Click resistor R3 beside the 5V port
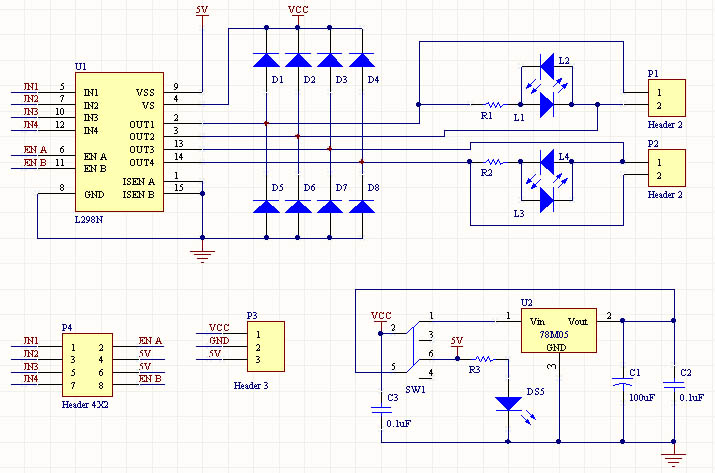715x473 pixels. click(x=483, y=358)
